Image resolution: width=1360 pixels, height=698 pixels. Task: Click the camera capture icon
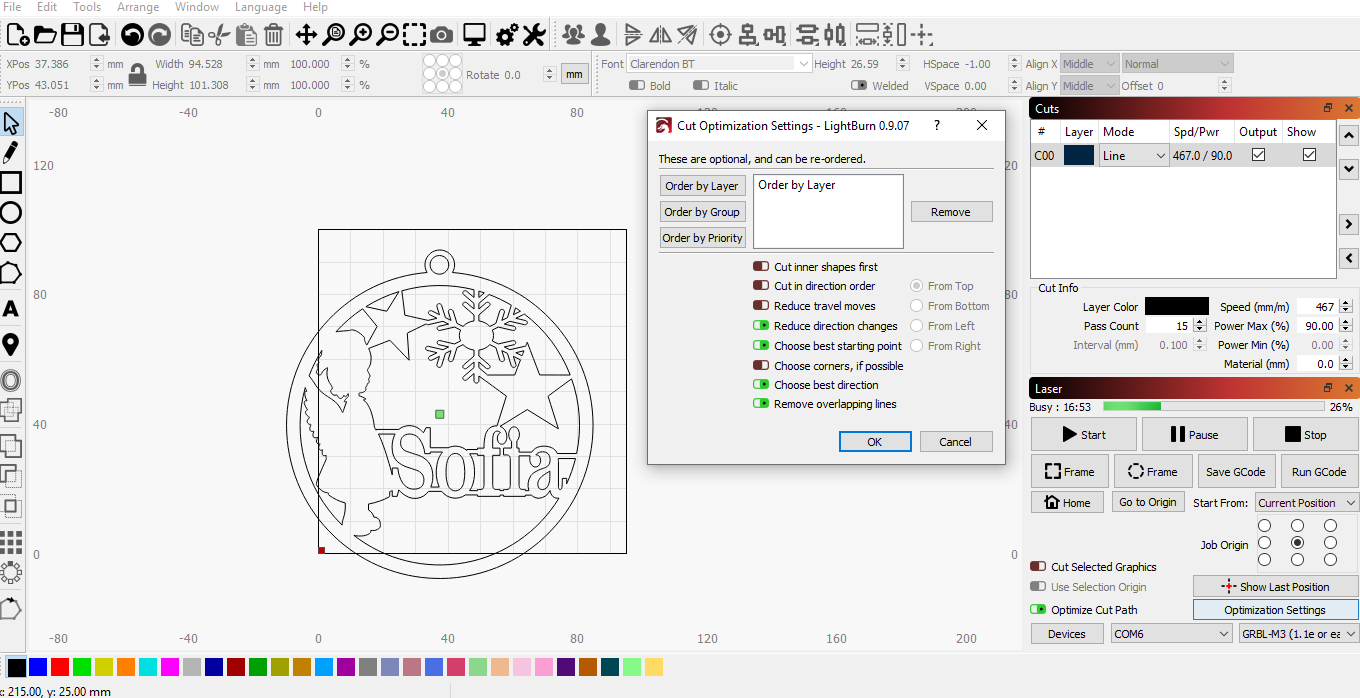point(441,36)
